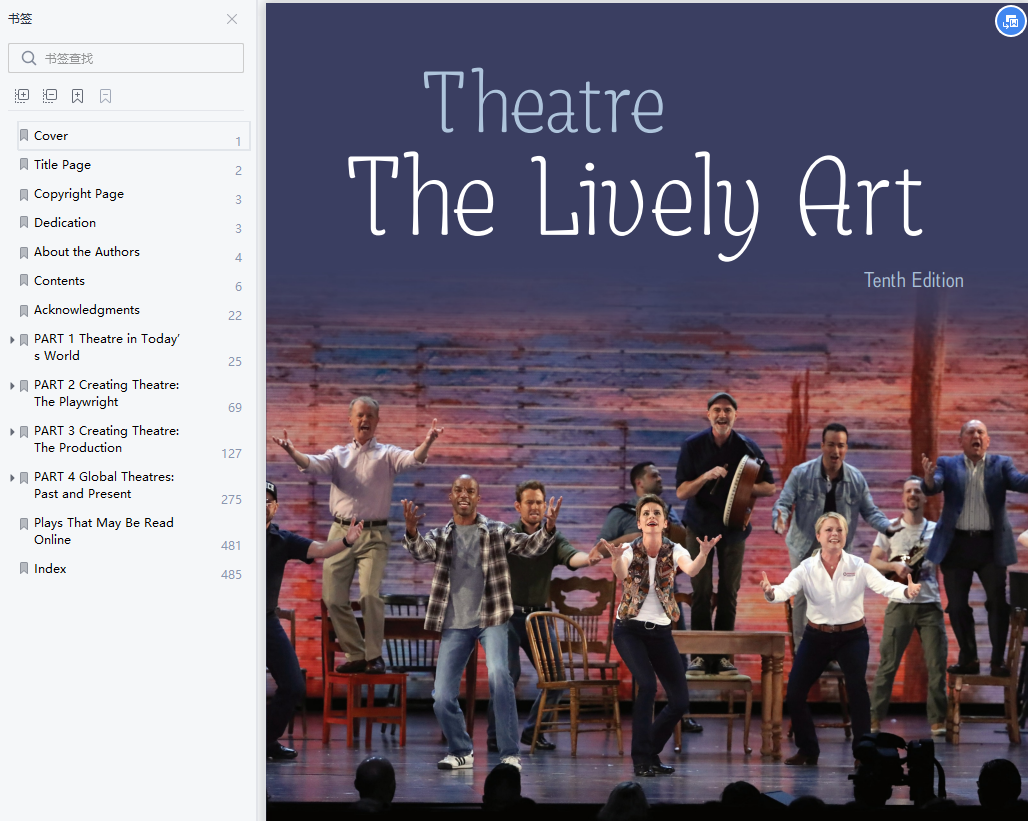
Task: Close the bookmarks panel
Action: (x=232, y=19)
